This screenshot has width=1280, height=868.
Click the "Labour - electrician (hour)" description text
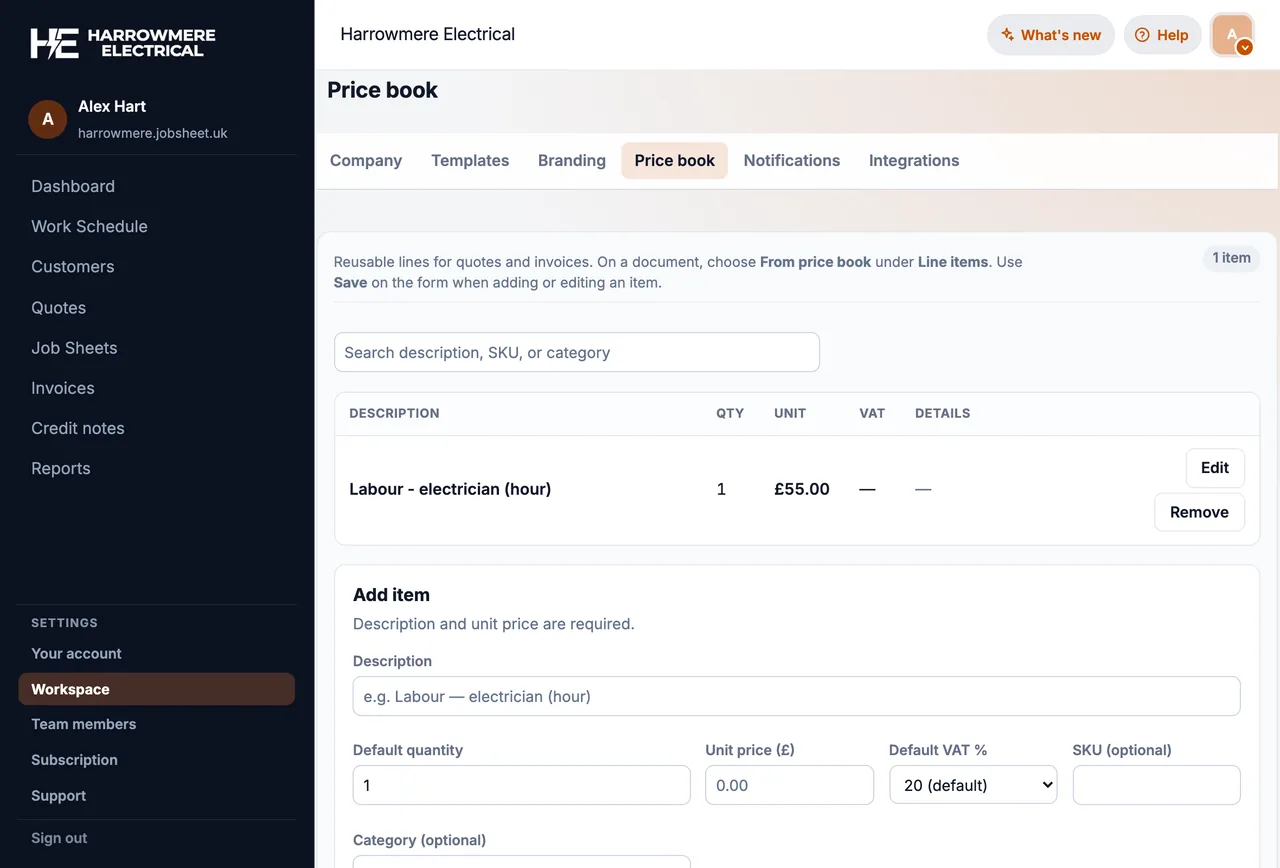450,489
